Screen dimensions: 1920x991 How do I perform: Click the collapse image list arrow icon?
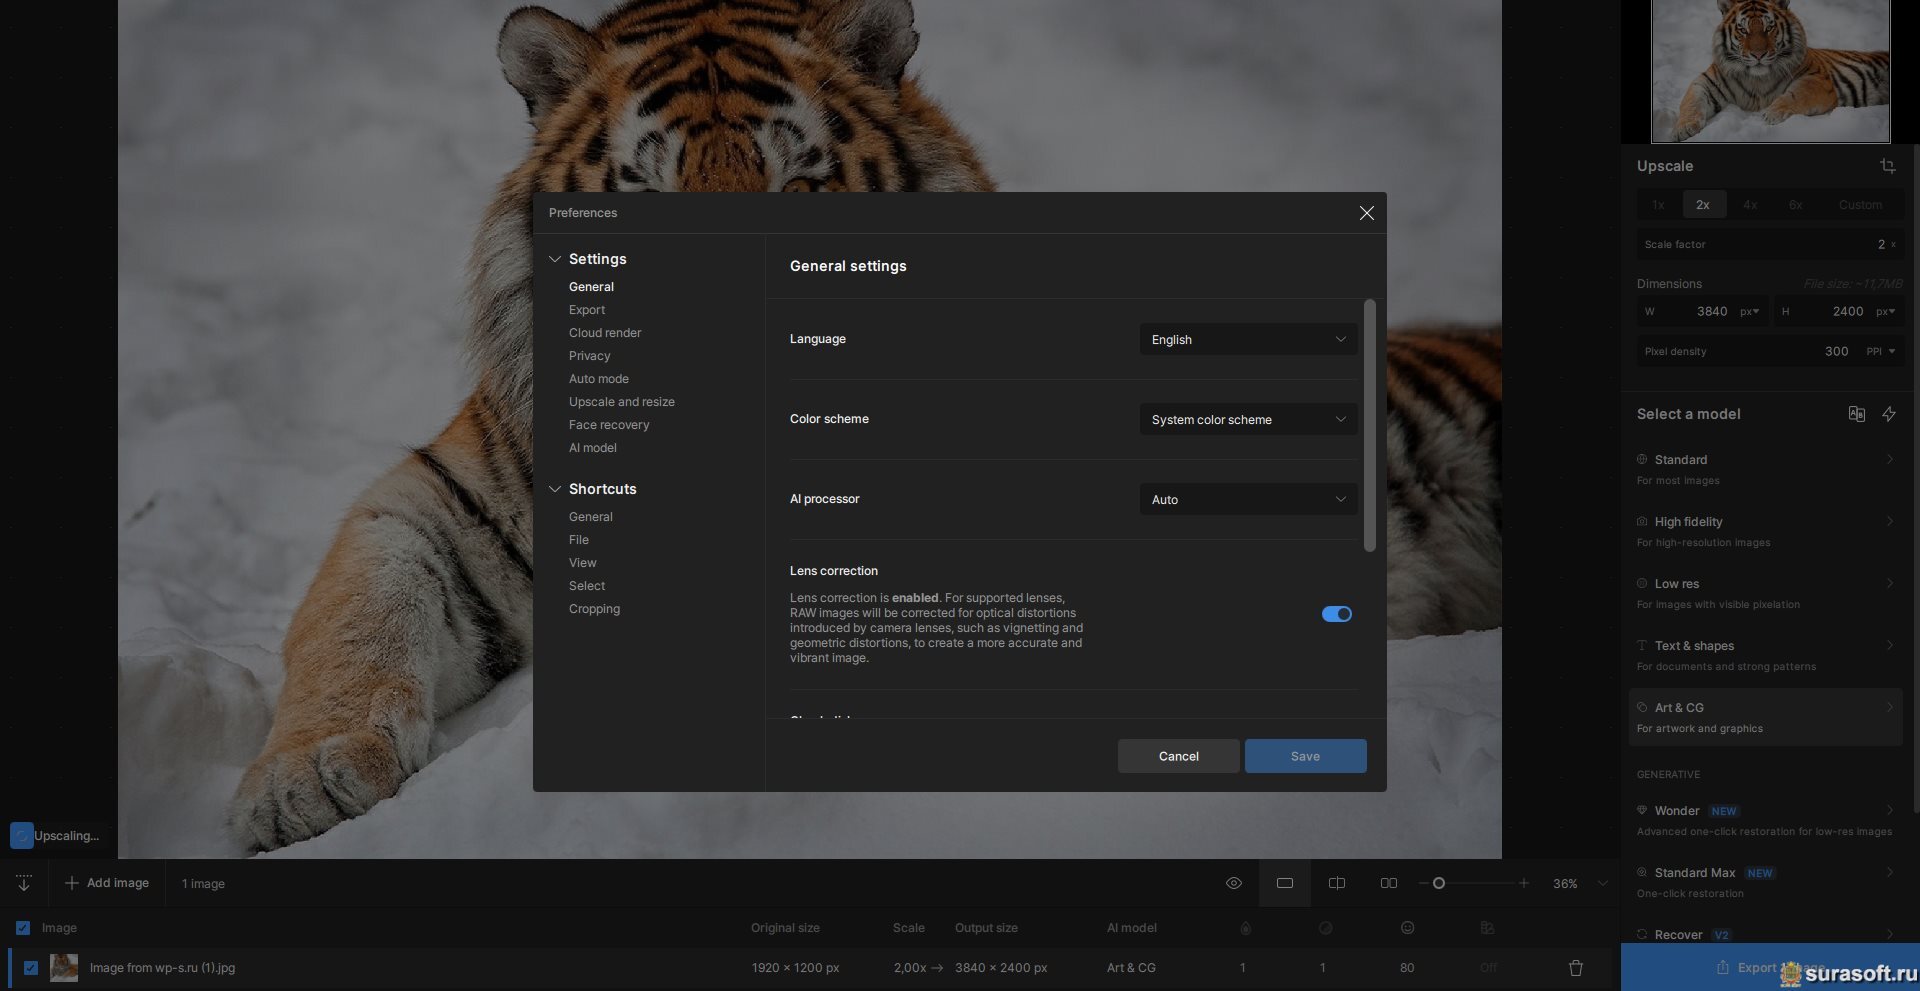(24, 883)
